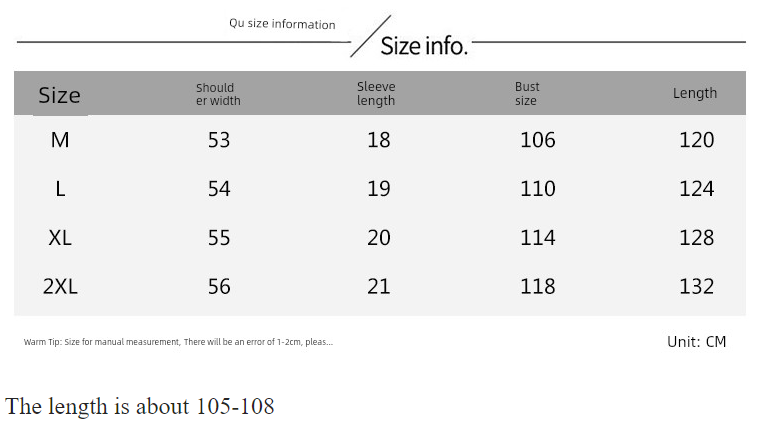Viewport: 761px width, 427px height.
Task: Click the L size row label
Action: pos(60,189)
